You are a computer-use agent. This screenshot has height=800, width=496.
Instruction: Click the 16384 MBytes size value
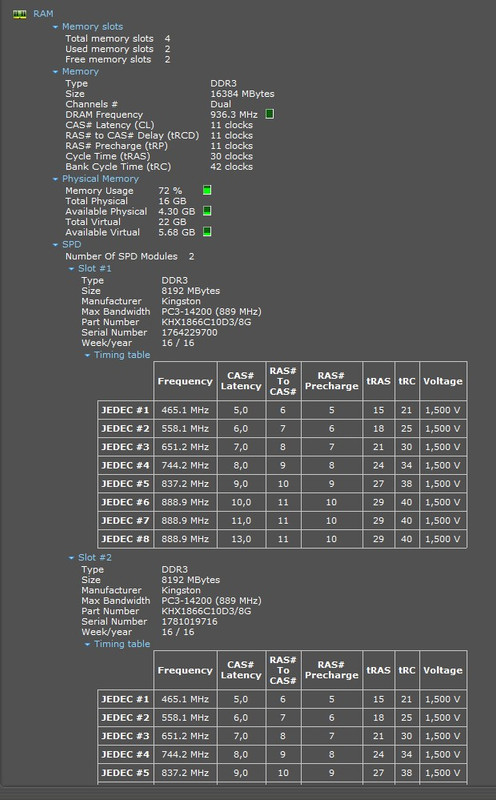(x=242, y=94)
